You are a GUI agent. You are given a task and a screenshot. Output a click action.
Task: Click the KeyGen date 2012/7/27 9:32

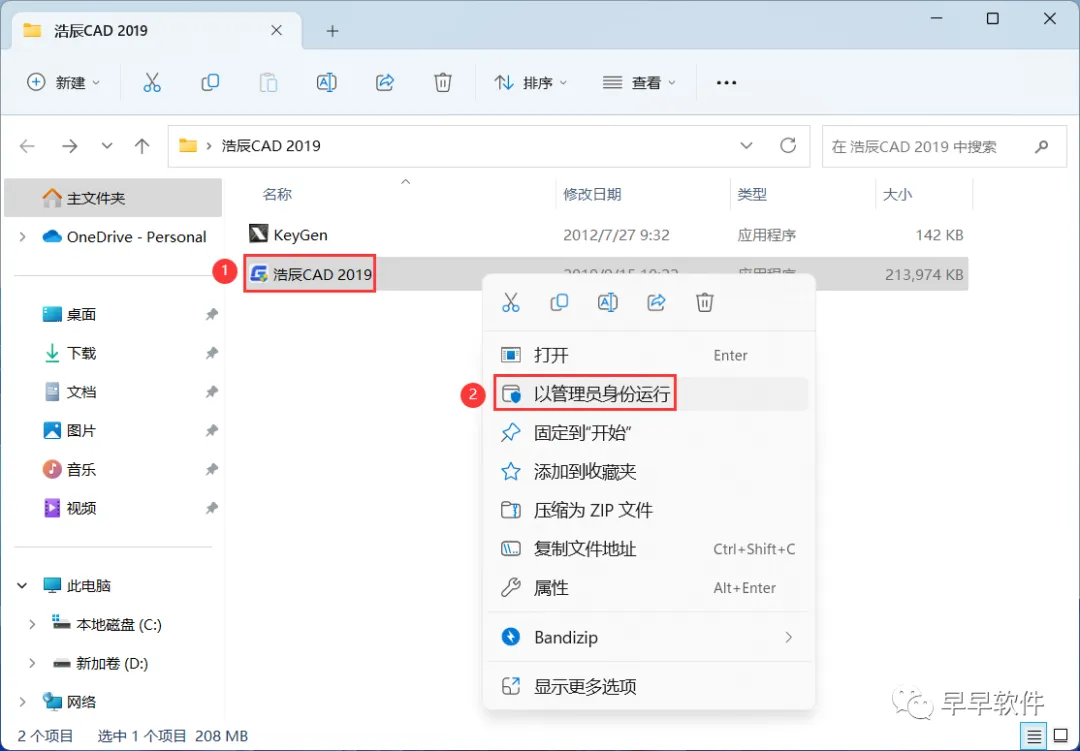pos(616,235)
